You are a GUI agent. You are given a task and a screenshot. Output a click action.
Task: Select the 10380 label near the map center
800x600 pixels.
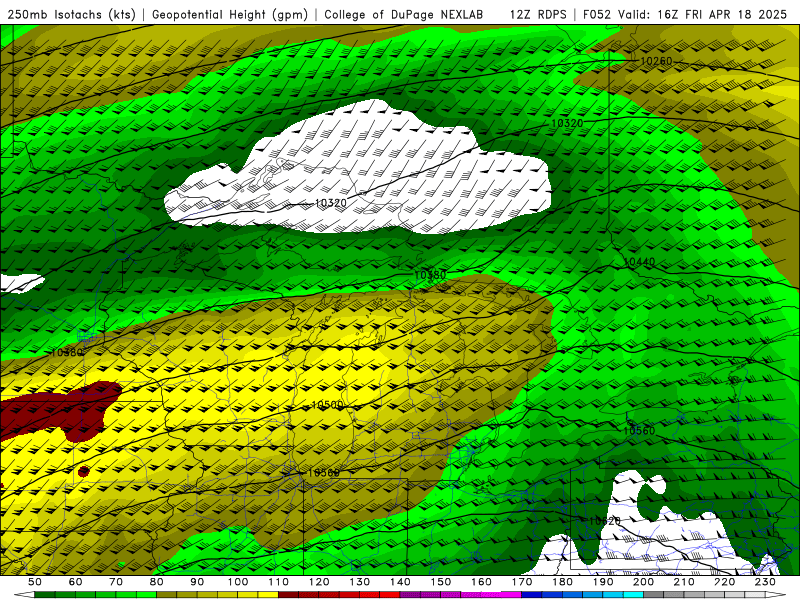click(430, 275)
